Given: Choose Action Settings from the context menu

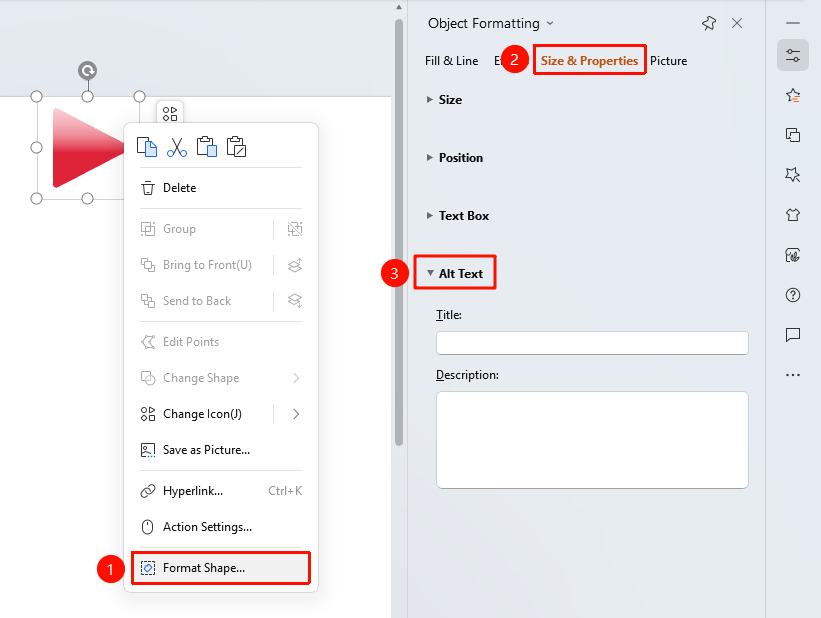Looking at the screenshot, I should pyautogui.click(x=221, y=527).
